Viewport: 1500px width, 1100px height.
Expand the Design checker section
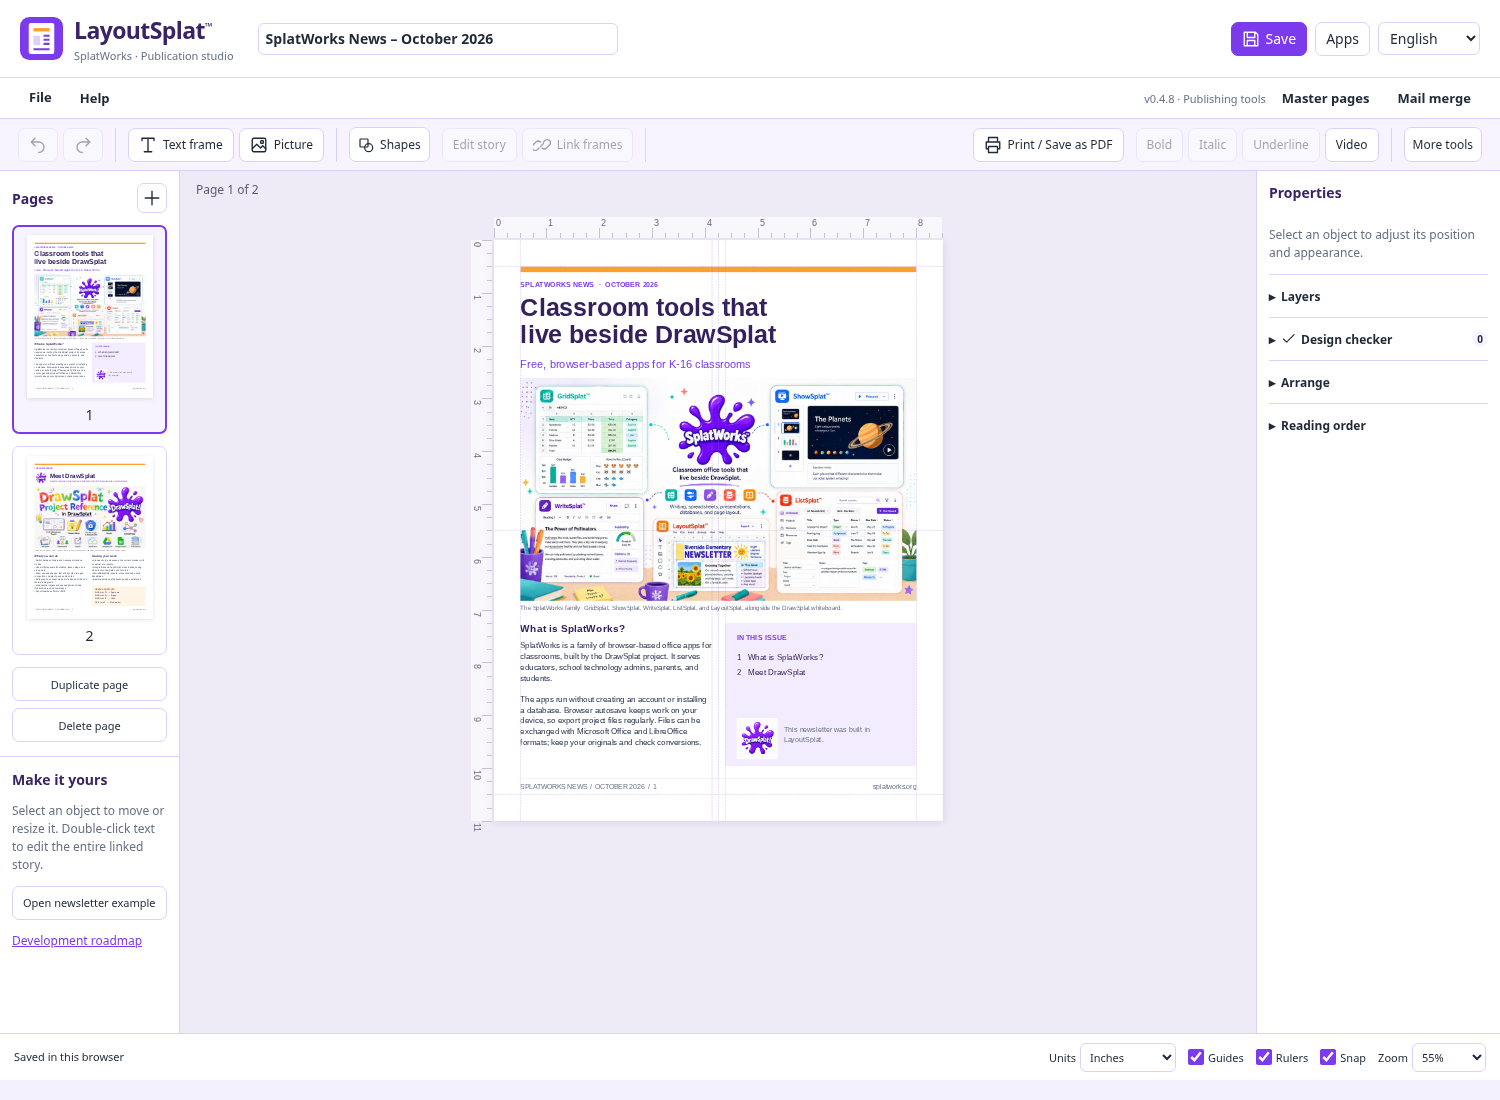click(1378, 340)
